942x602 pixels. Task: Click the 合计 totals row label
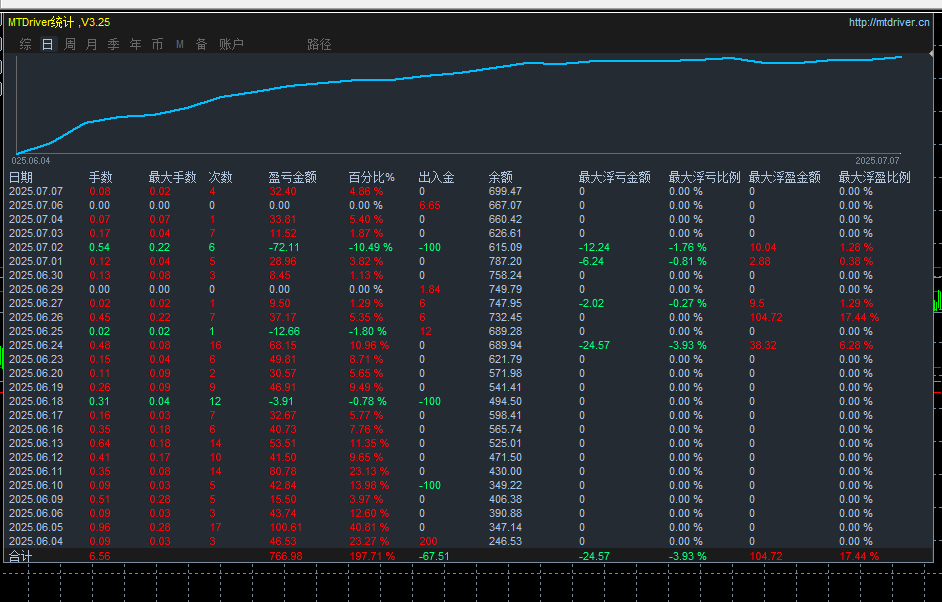pyautogui.click(x=20, y=556)
